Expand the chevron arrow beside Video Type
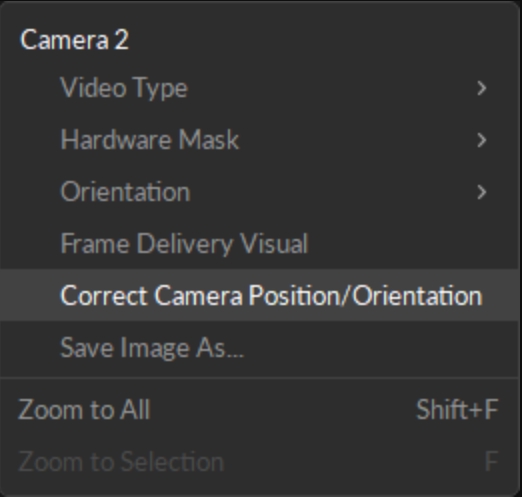Screen dimensions: 522x497 coord(482,88)
